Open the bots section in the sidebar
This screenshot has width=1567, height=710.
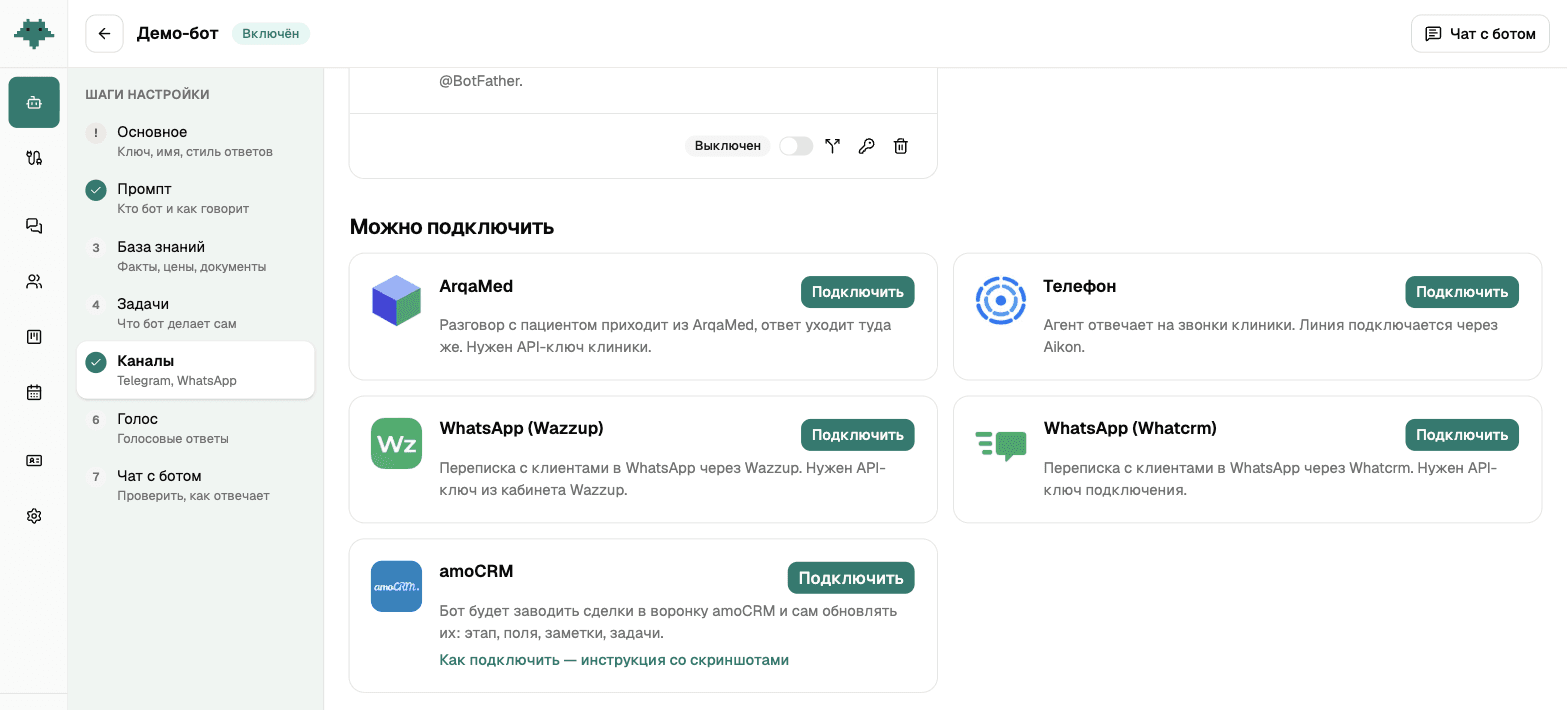point(34,103)
